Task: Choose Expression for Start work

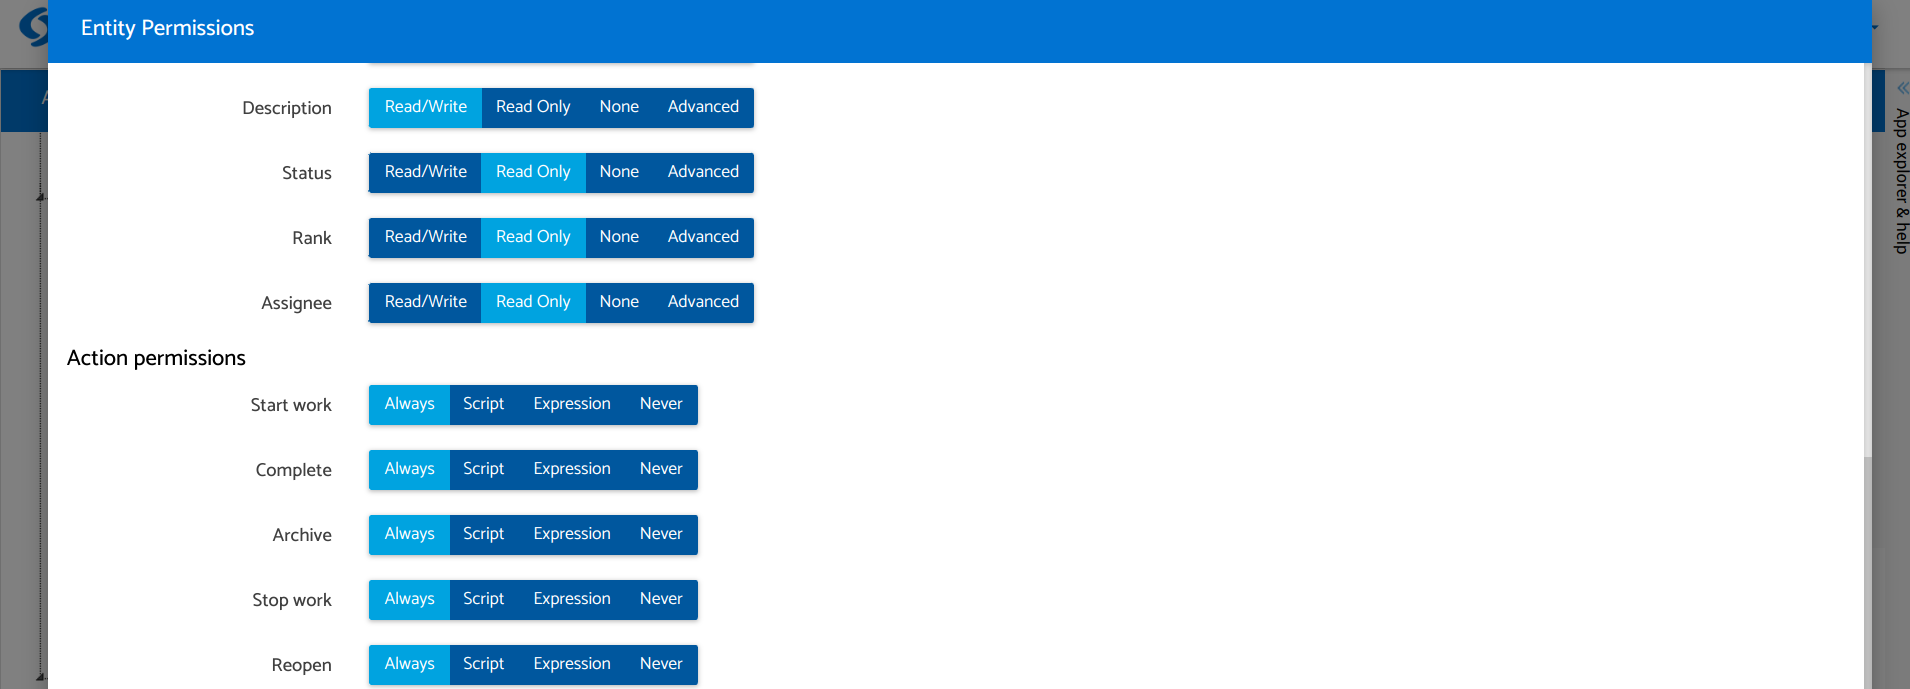Action: (572, 404)
